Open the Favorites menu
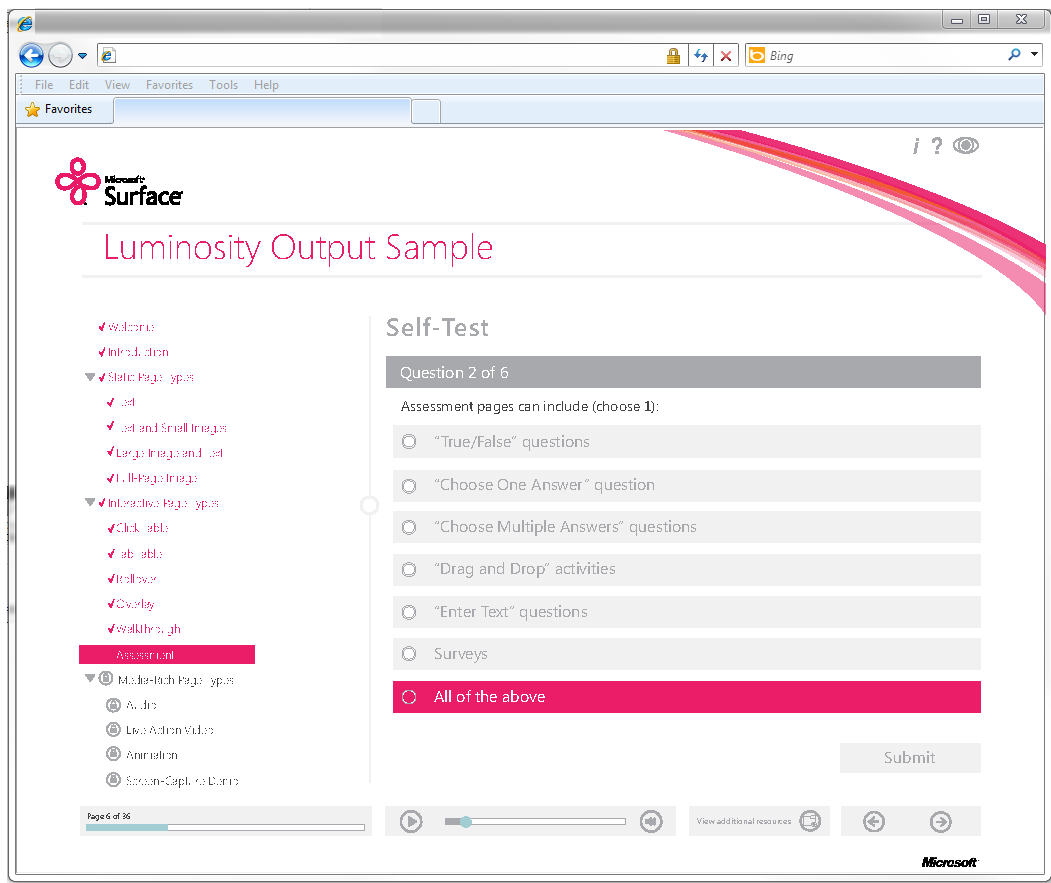Viewport: 1051px width, 883px height. point(170,84)
